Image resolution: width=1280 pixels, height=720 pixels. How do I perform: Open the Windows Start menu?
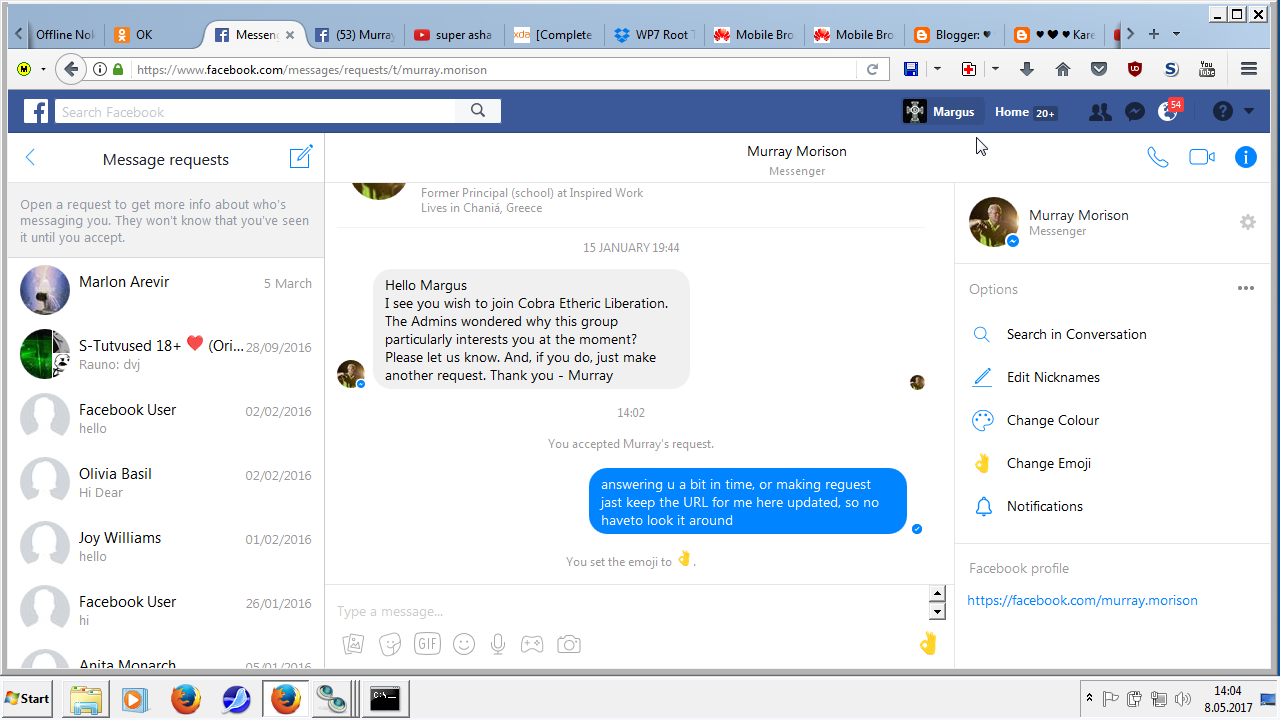(28, 698)
